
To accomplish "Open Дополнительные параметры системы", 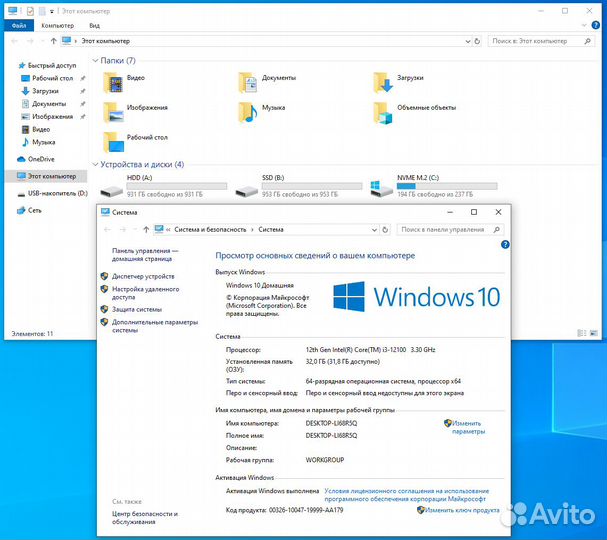I will coord(154,326).
